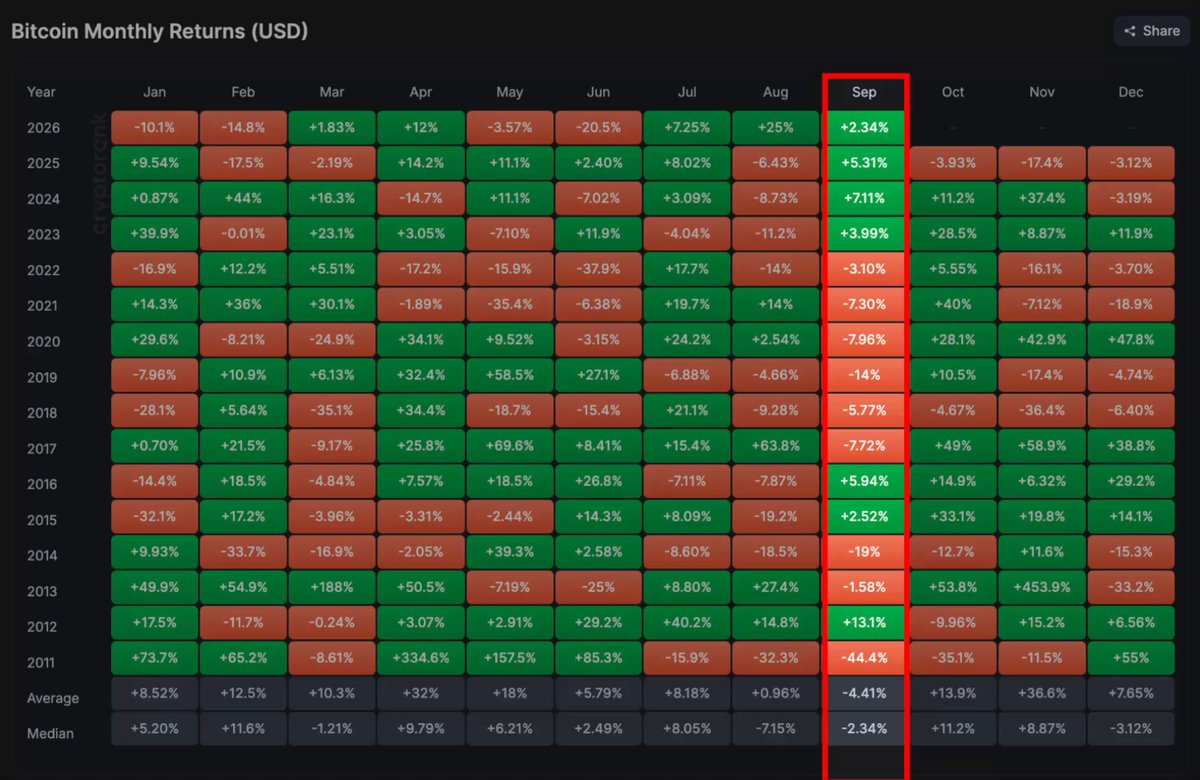
Task: Select the Median row label
Action: point(50,733)
